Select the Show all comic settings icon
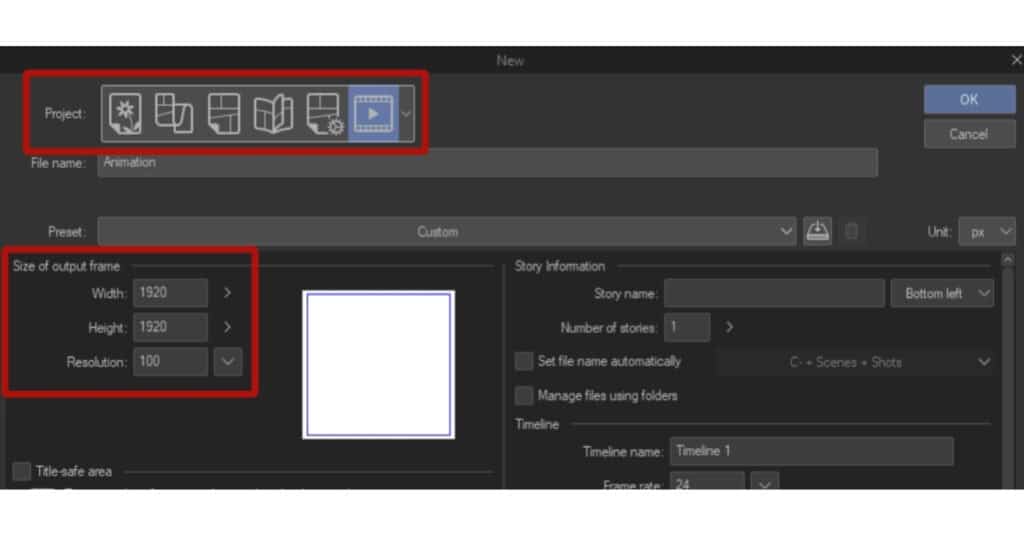 [324, 114]
